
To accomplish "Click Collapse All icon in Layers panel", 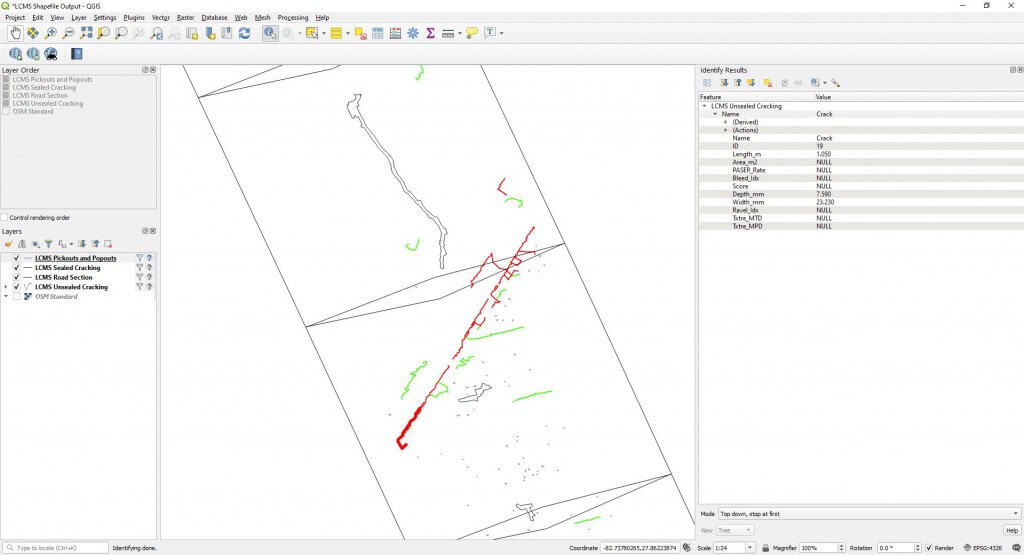I will coord(95,244).
